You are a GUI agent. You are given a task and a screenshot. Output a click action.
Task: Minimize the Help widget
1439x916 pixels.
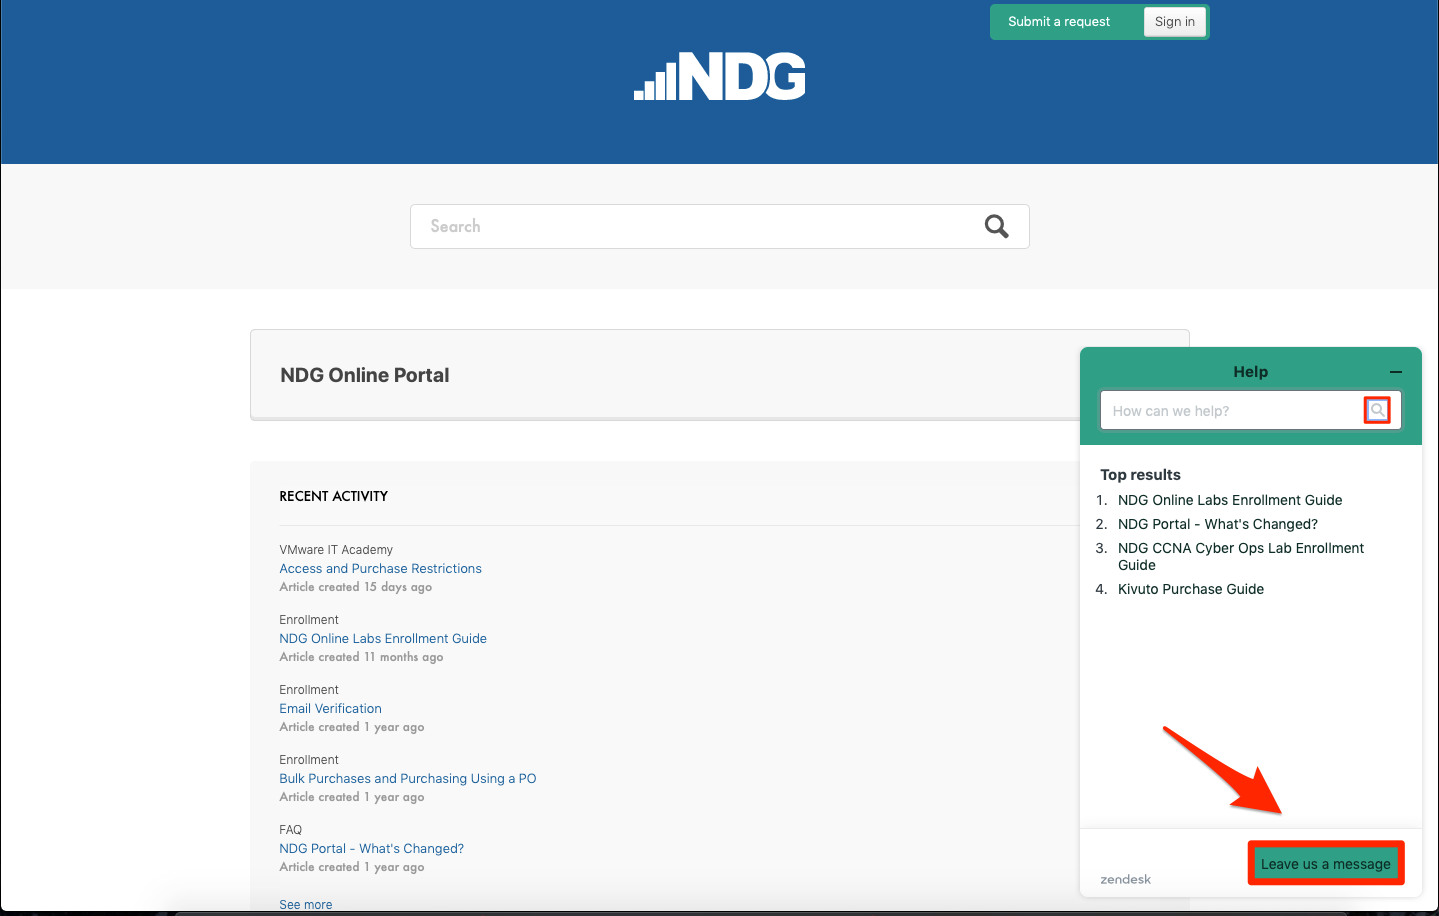[1396, 372]
